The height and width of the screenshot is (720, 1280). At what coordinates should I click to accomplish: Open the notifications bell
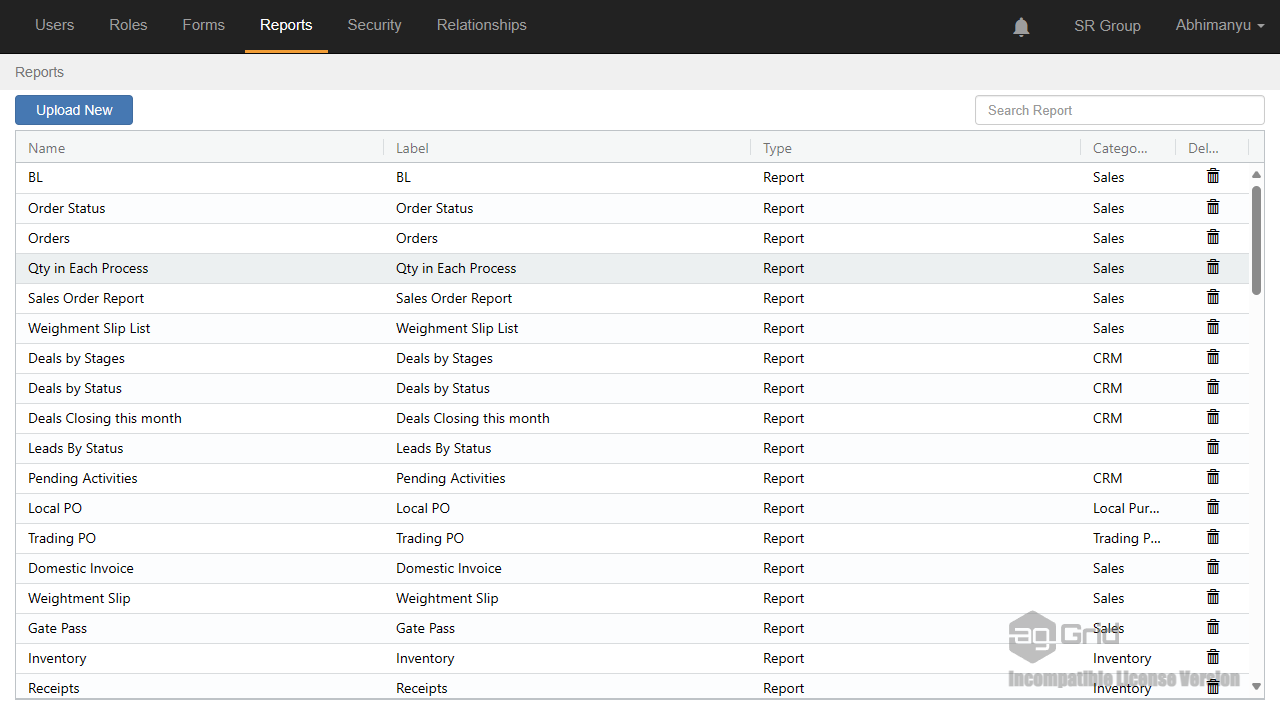pyautogui.click(x=1021, y=27)
